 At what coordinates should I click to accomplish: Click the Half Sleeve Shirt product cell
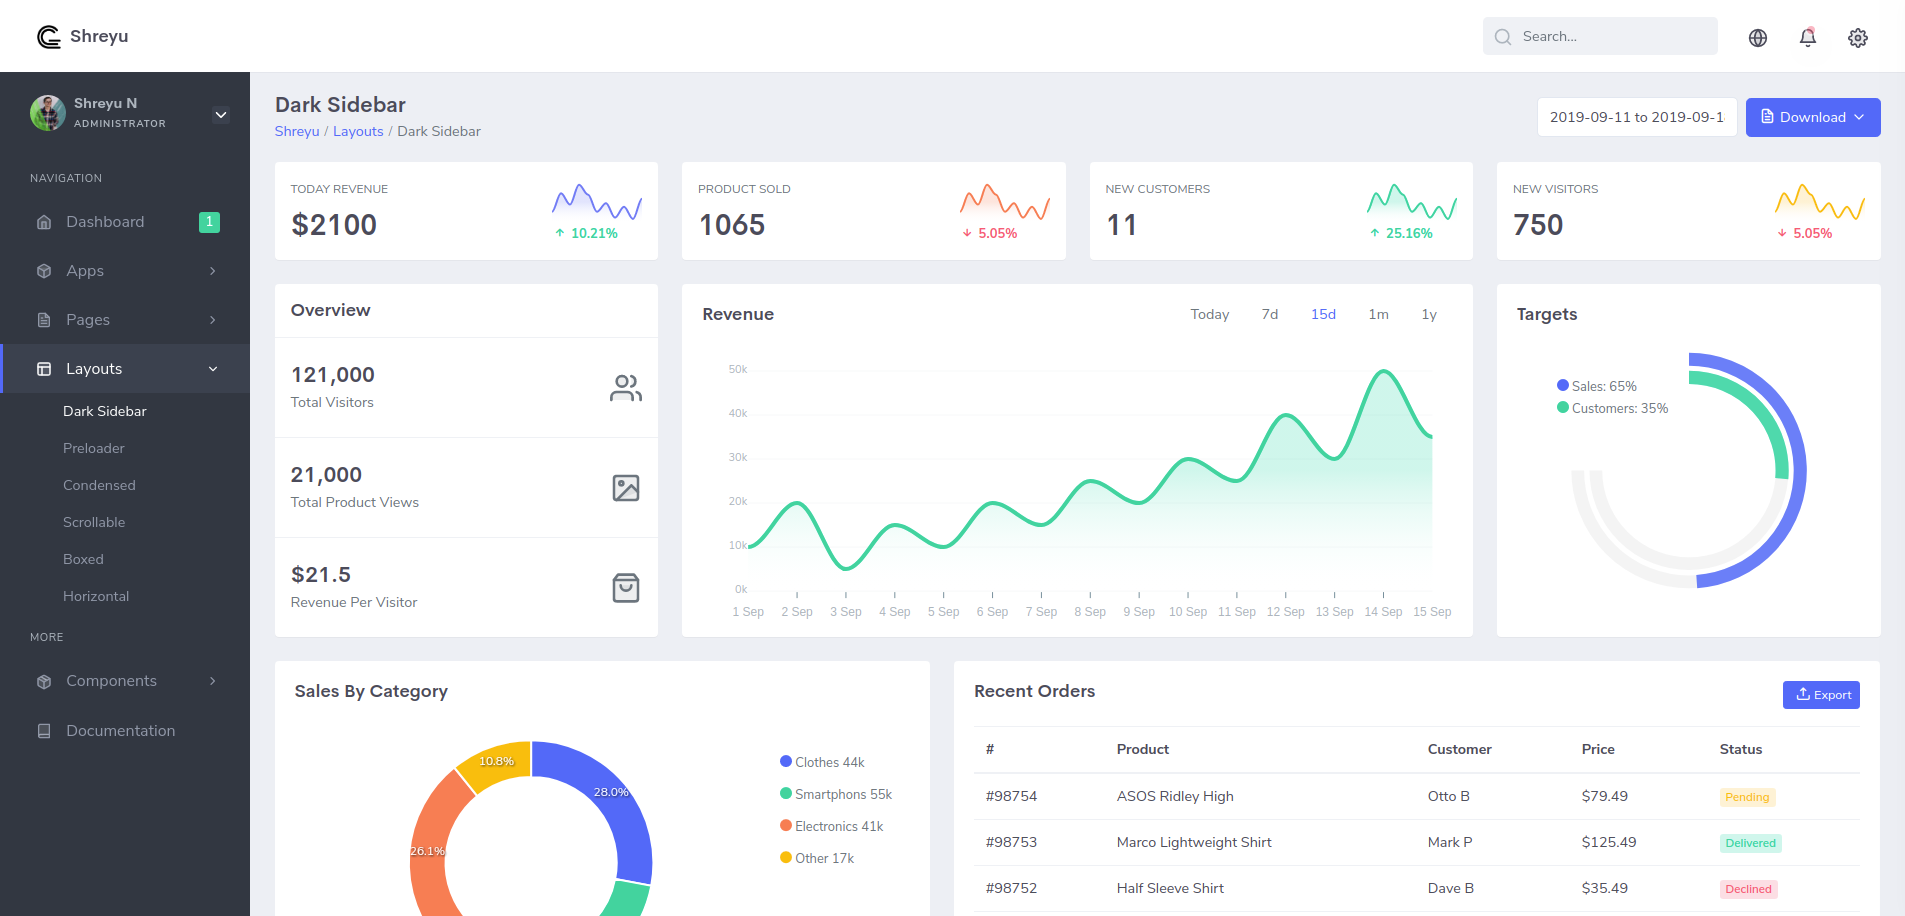point(1170,888)
